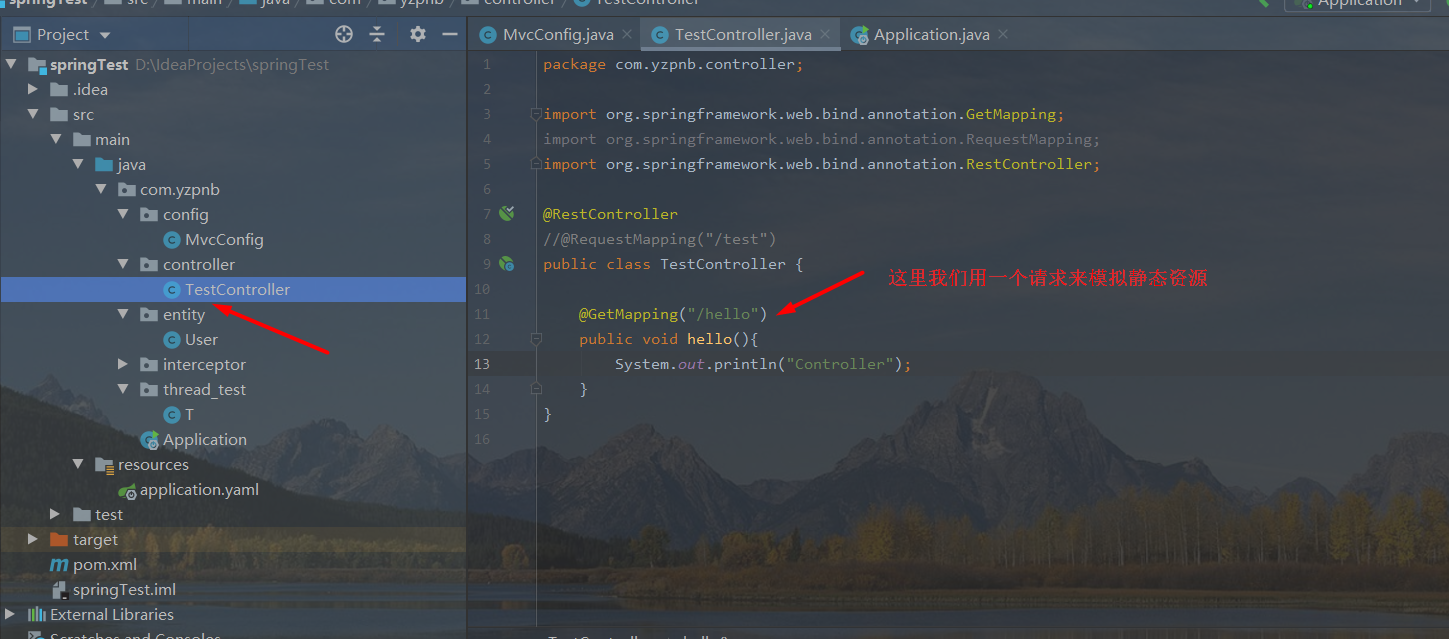1449x639 pixels.
Task: Click the resources folder icon
Action: (104, 465)
